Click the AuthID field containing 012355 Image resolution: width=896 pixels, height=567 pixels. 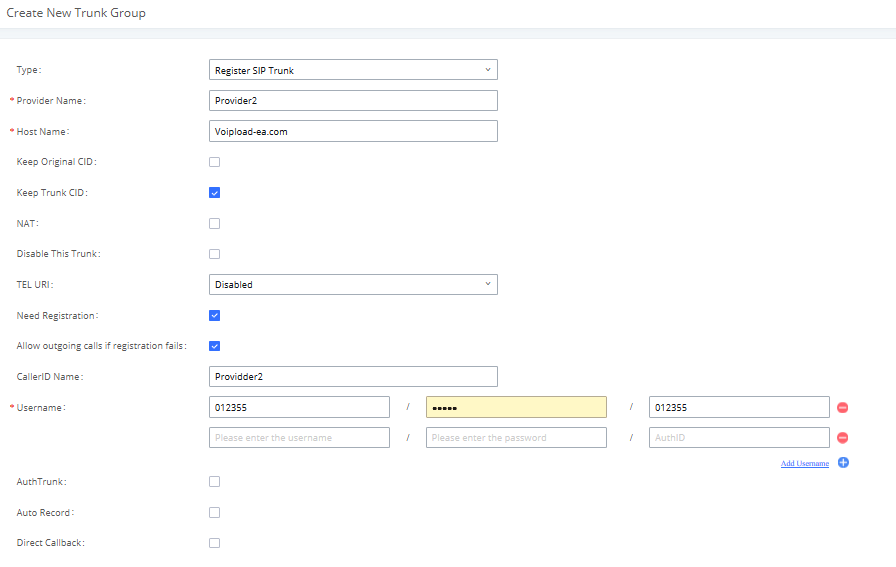click(739, 407)
